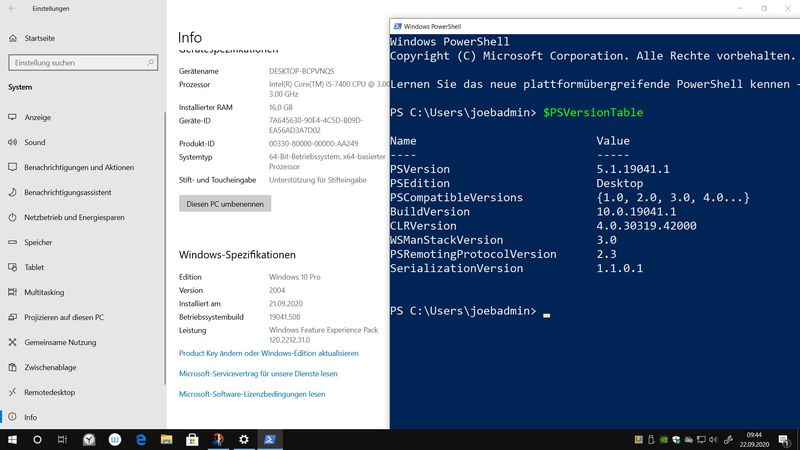800x450 pixels.
Task: Click the Edition value Windows 10 Pro
Action: coord(294,277)
